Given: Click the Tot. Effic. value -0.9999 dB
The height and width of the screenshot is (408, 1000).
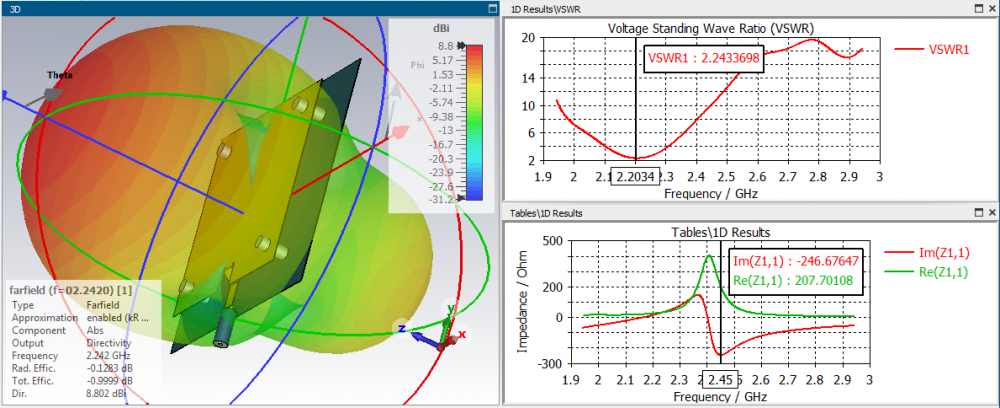Looking at the screenshot, I should (x=112, y=381).
